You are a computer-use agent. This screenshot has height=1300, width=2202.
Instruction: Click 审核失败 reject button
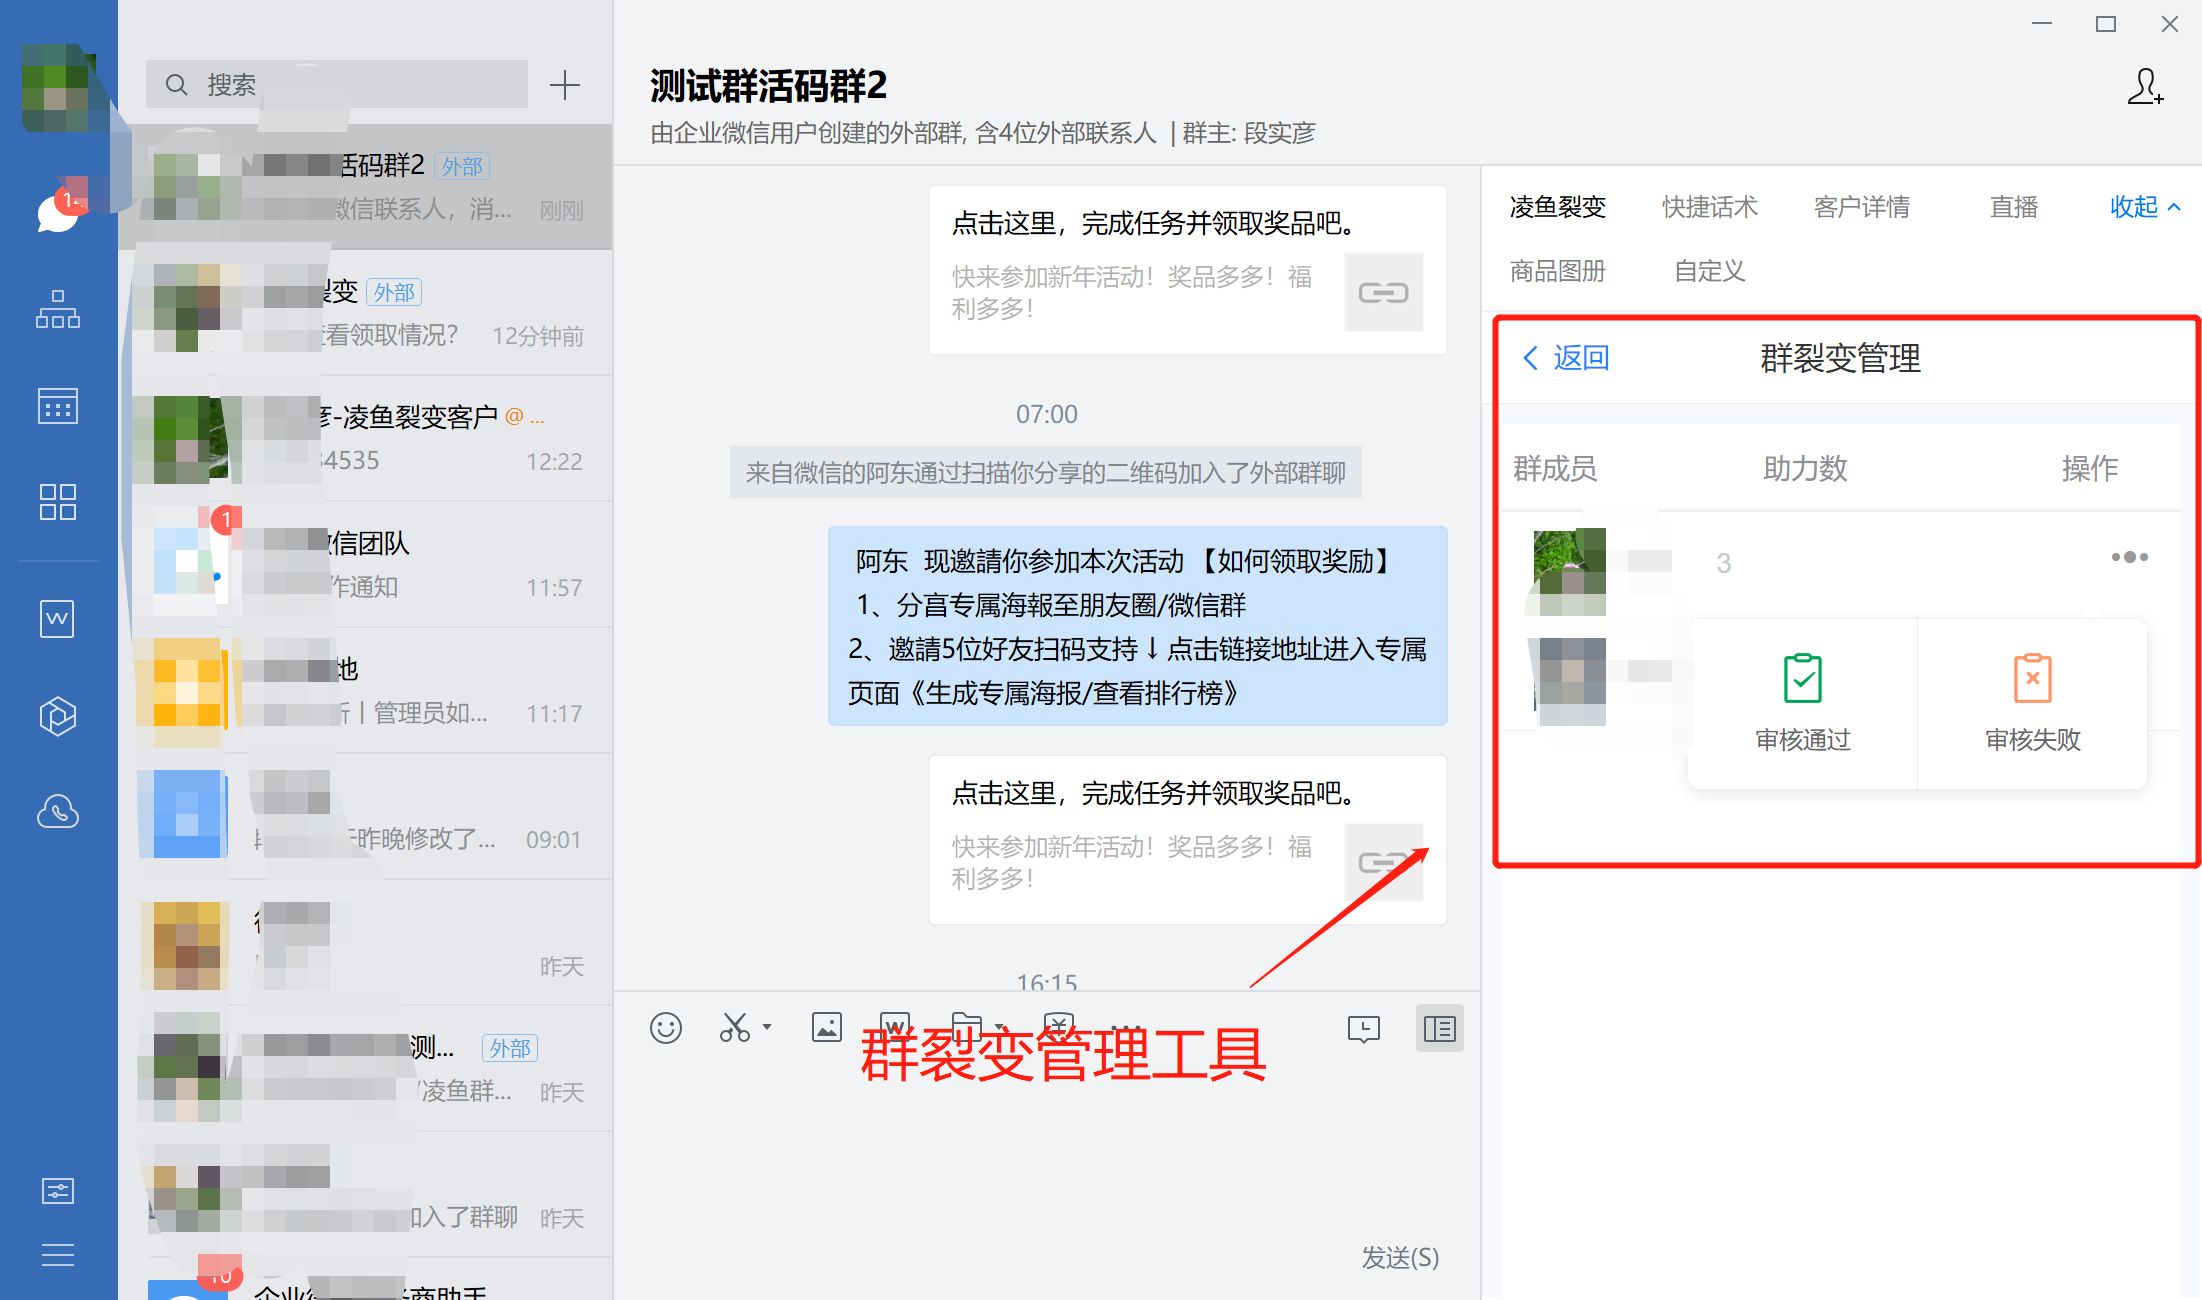click(x=2032, y=702)
